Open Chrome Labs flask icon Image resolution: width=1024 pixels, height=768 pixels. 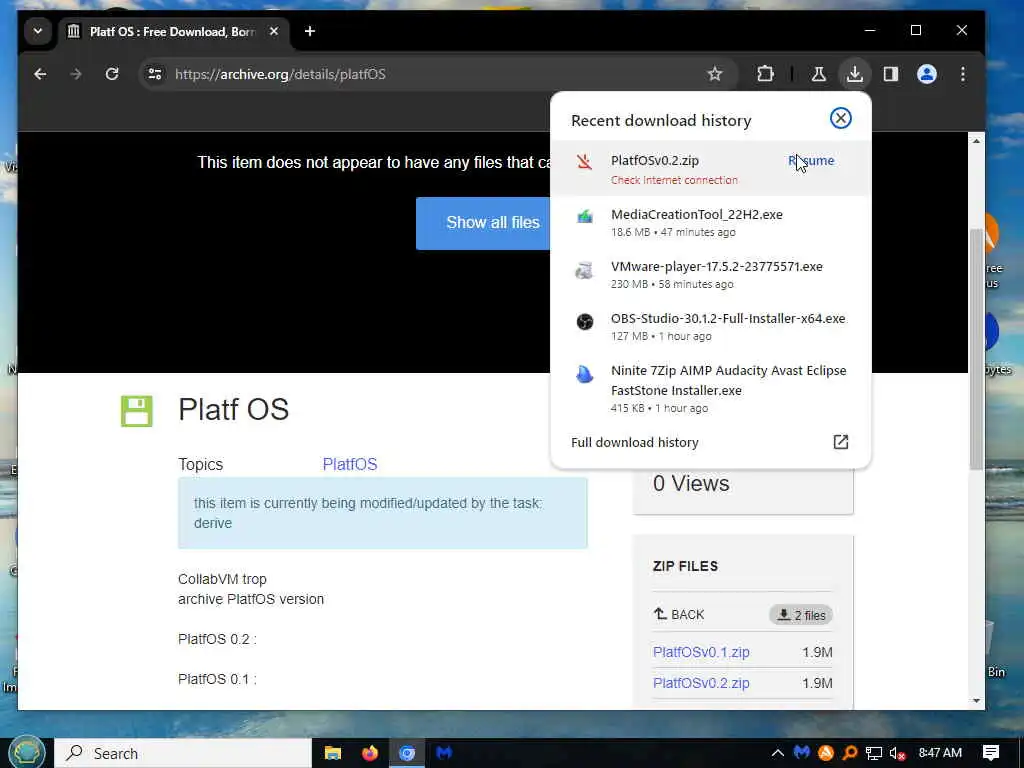coord(818,74)
